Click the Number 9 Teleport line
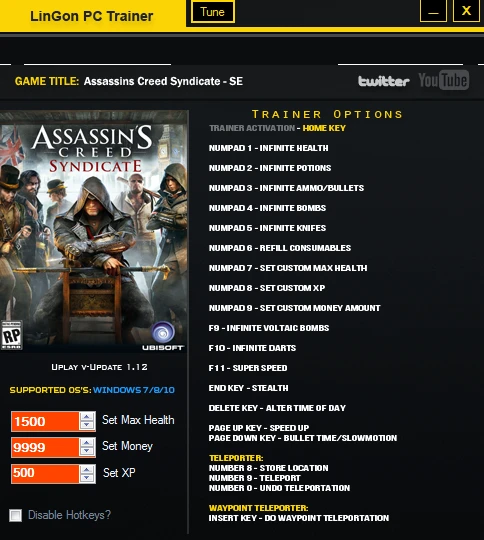The width and height of the screenshot is (484, 540). [x=255, y=478]
